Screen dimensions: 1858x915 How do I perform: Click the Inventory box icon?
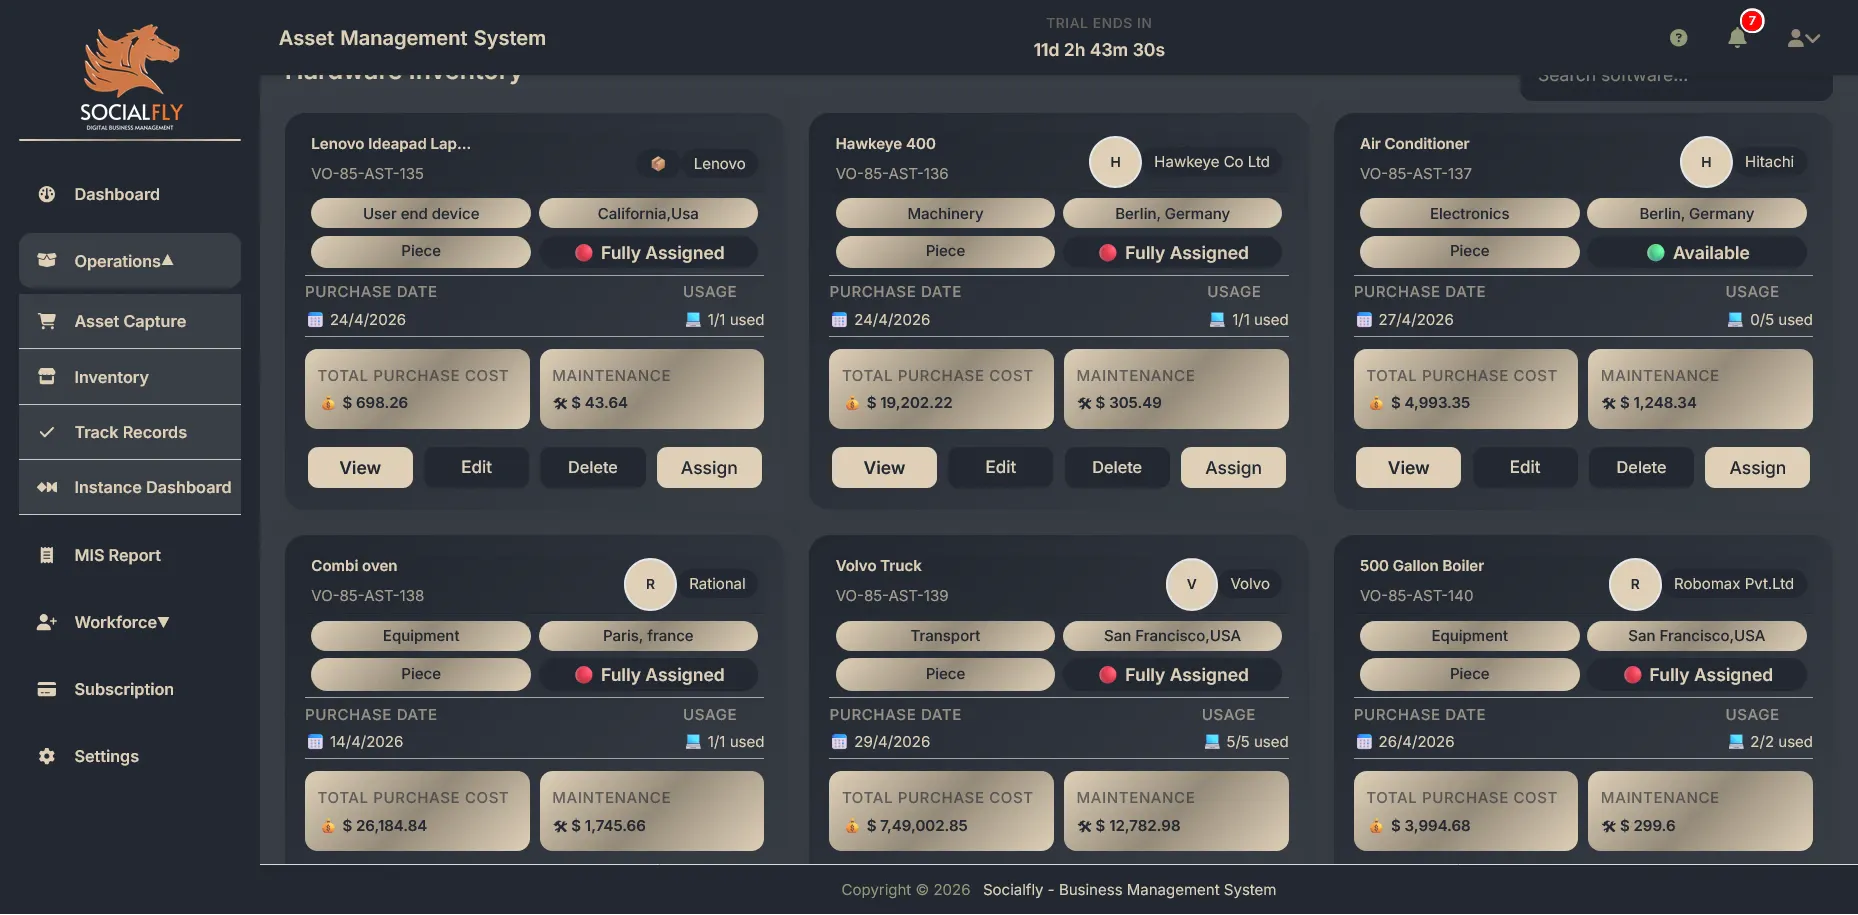(x=47, y=377)
